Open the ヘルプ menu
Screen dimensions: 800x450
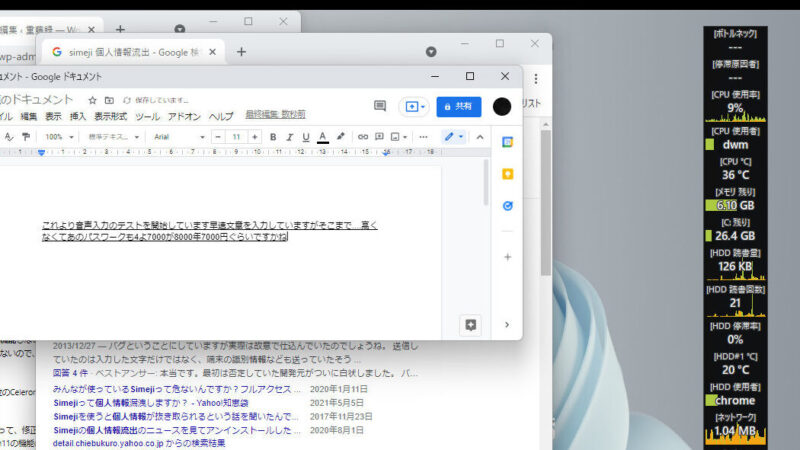221,116
